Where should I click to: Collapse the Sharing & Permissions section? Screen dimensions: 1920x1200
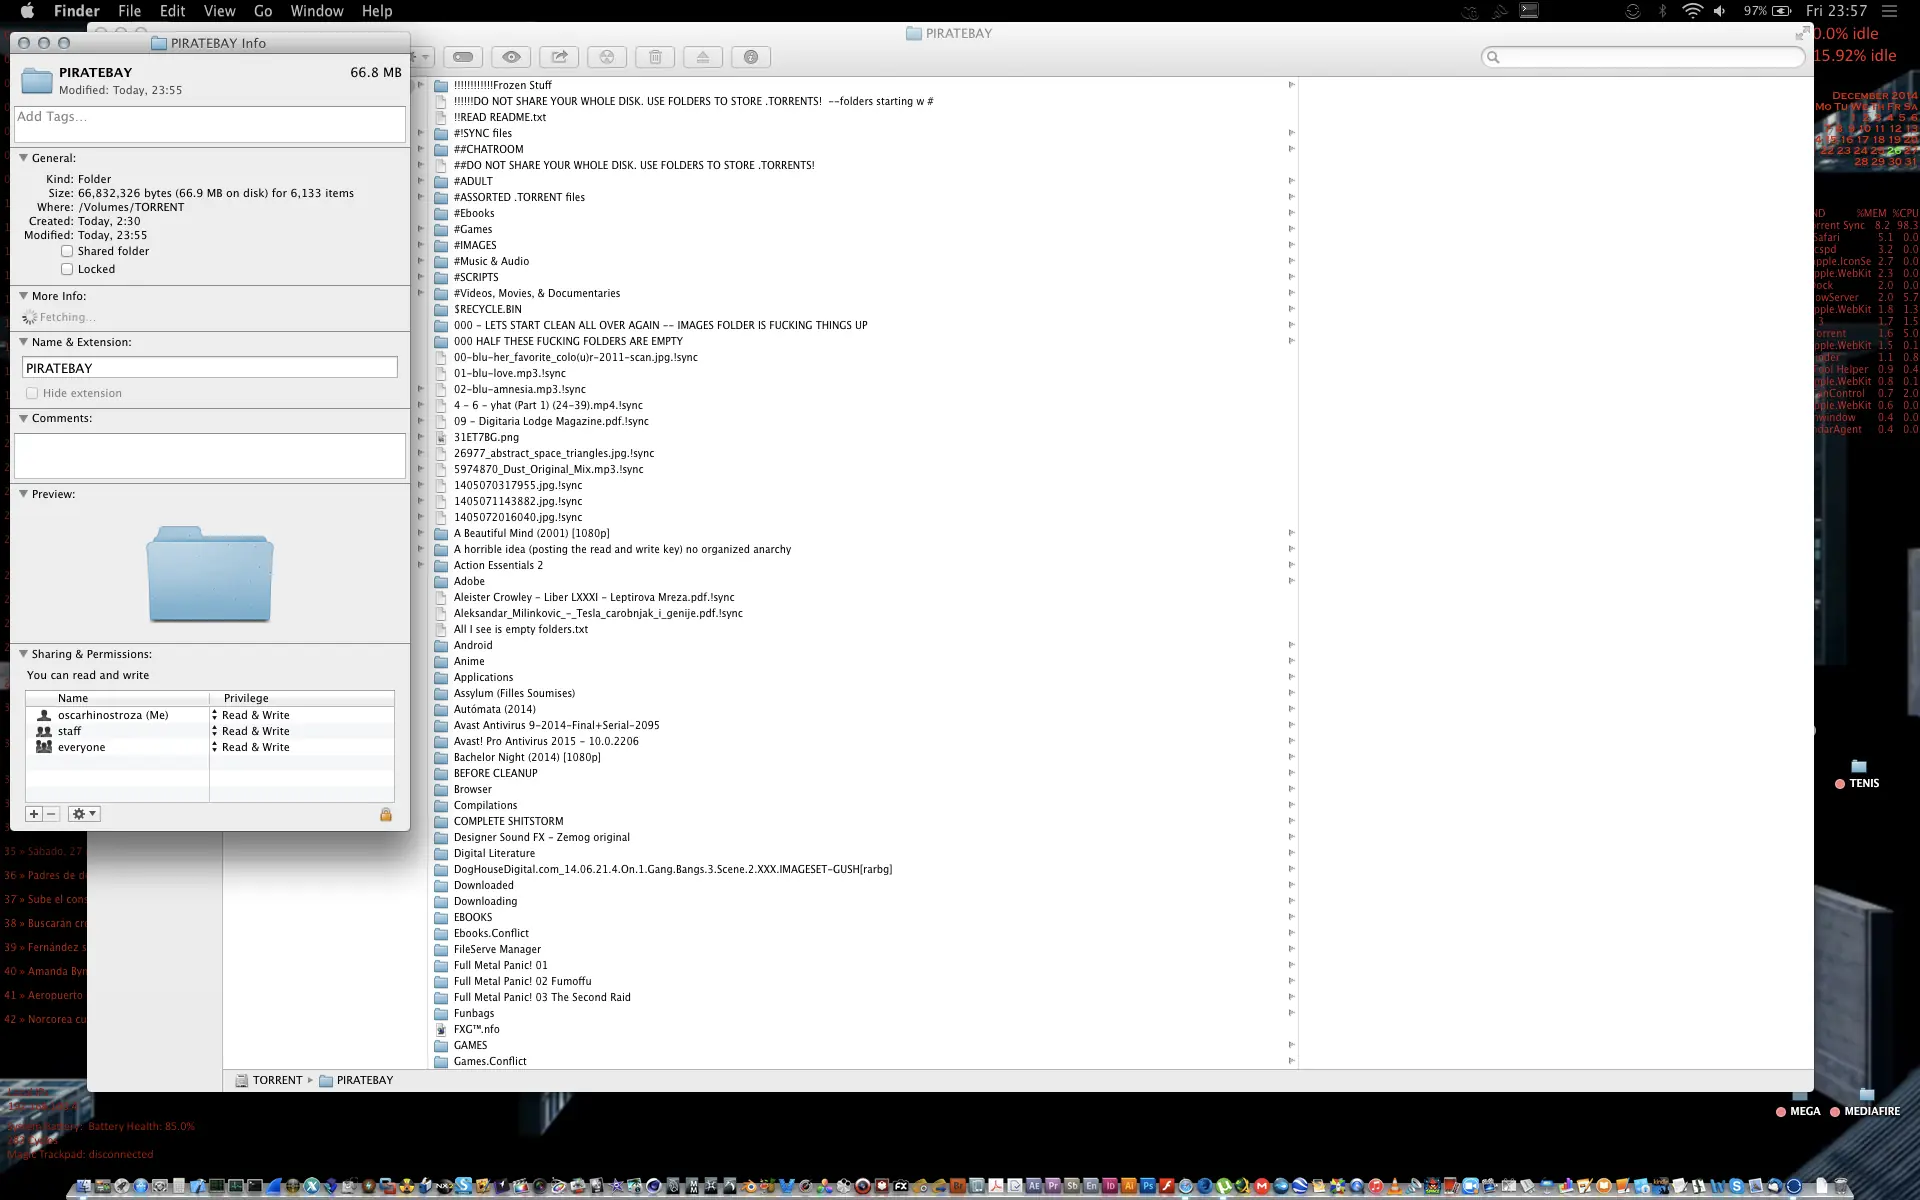(23, 654)
